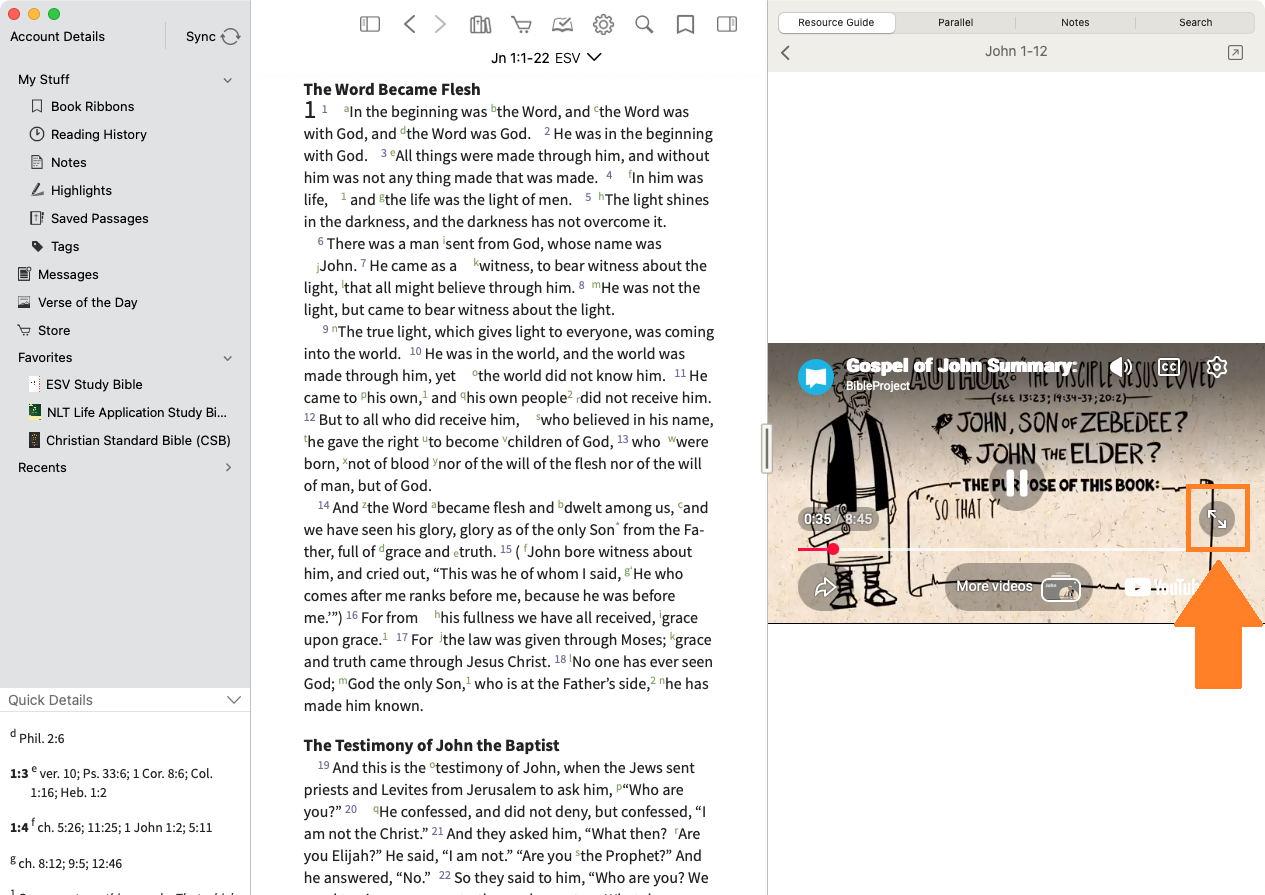Pause the Gospel of John video
1265x895 pixels.
point(1016,482)
